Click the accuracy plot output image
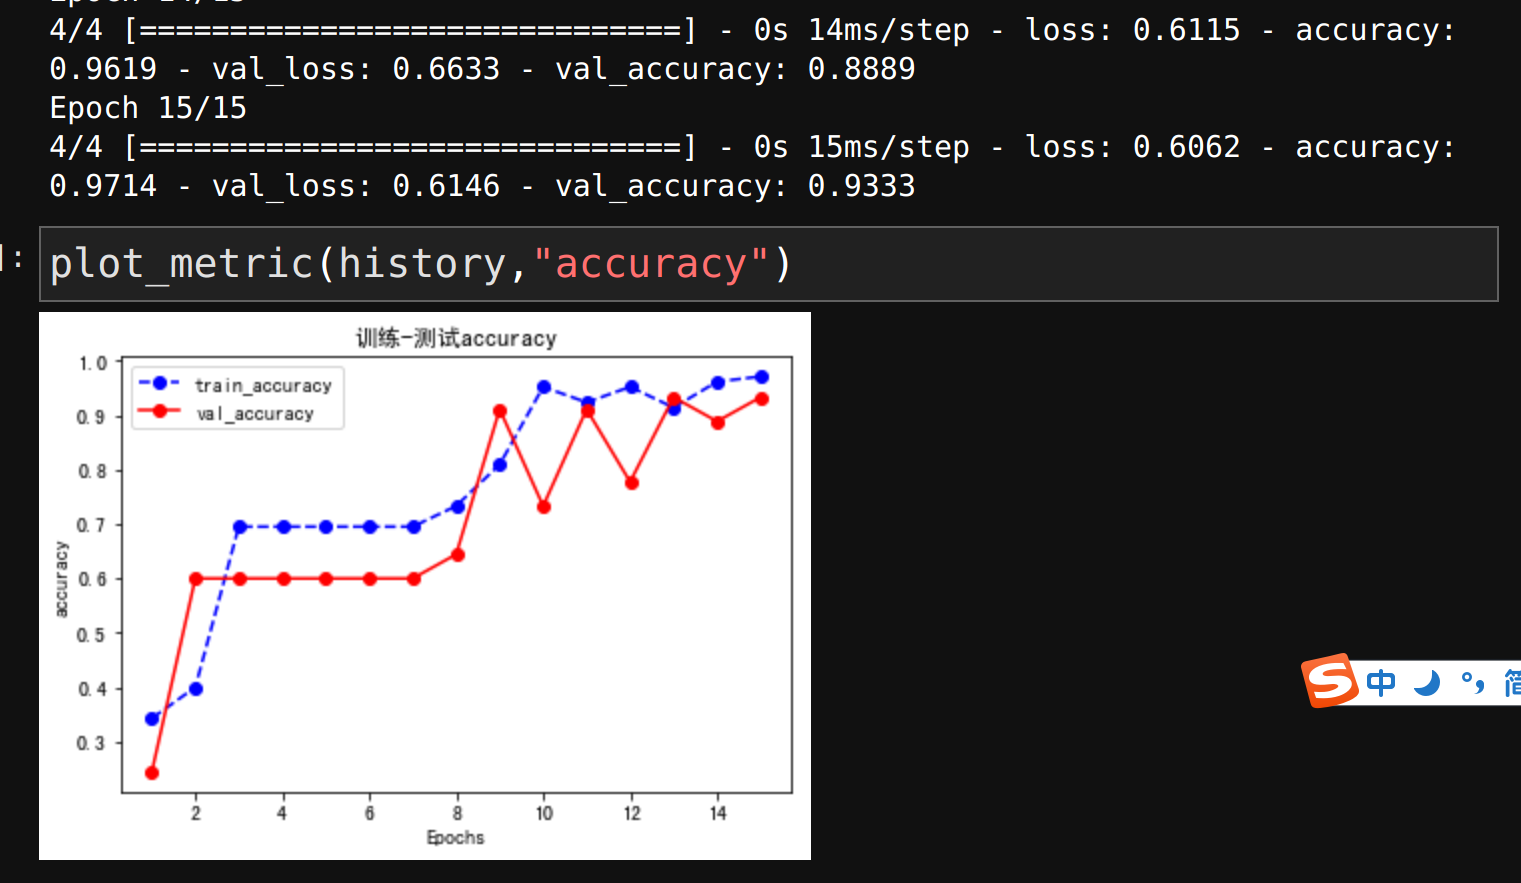 pyautogui.click(x=425, y=586)
